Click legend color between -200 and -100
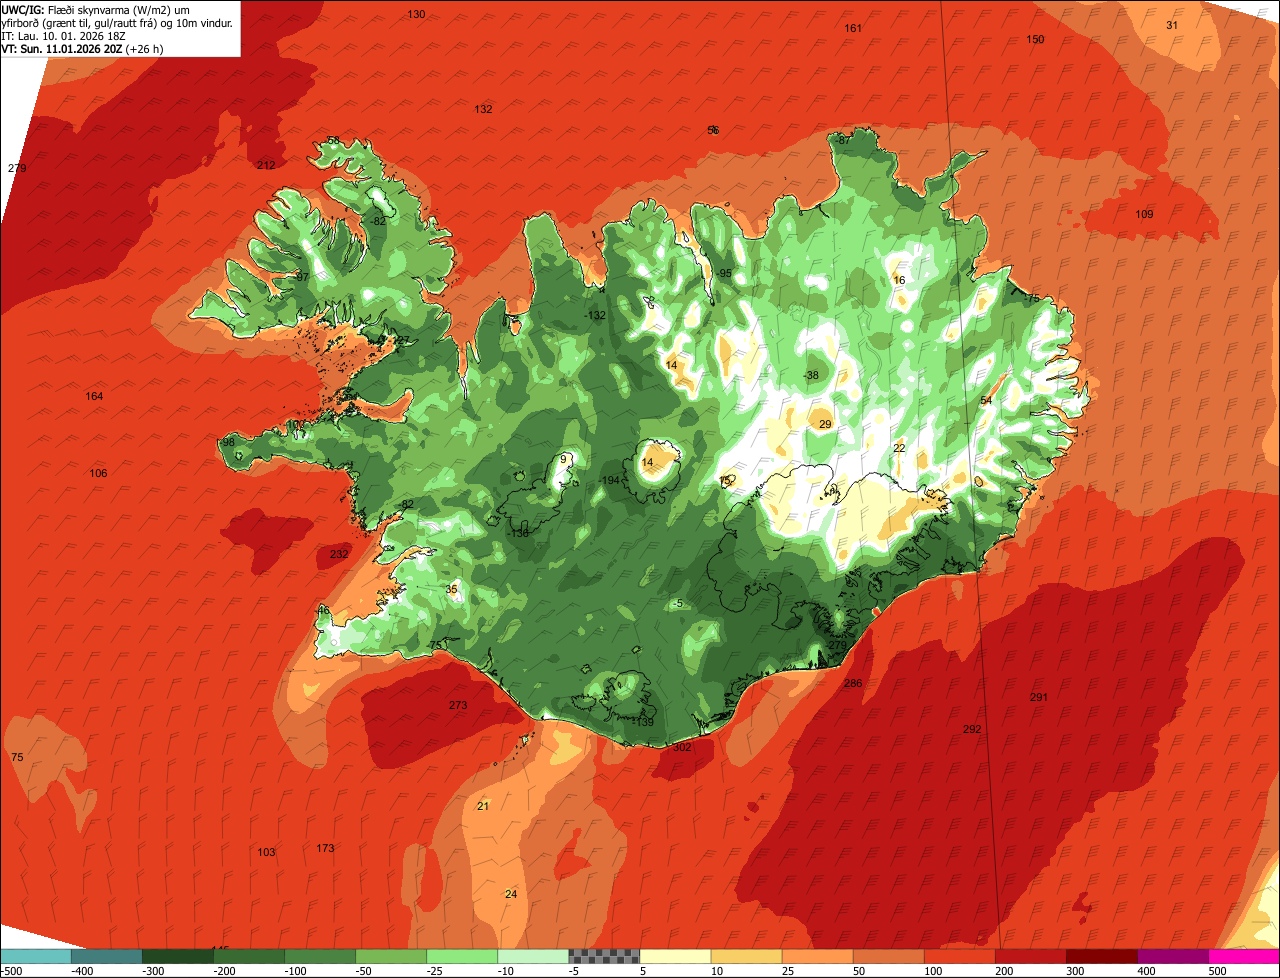Image resolution: width=1280 pixels, height=978 pixels. click(x=249, y=956)
